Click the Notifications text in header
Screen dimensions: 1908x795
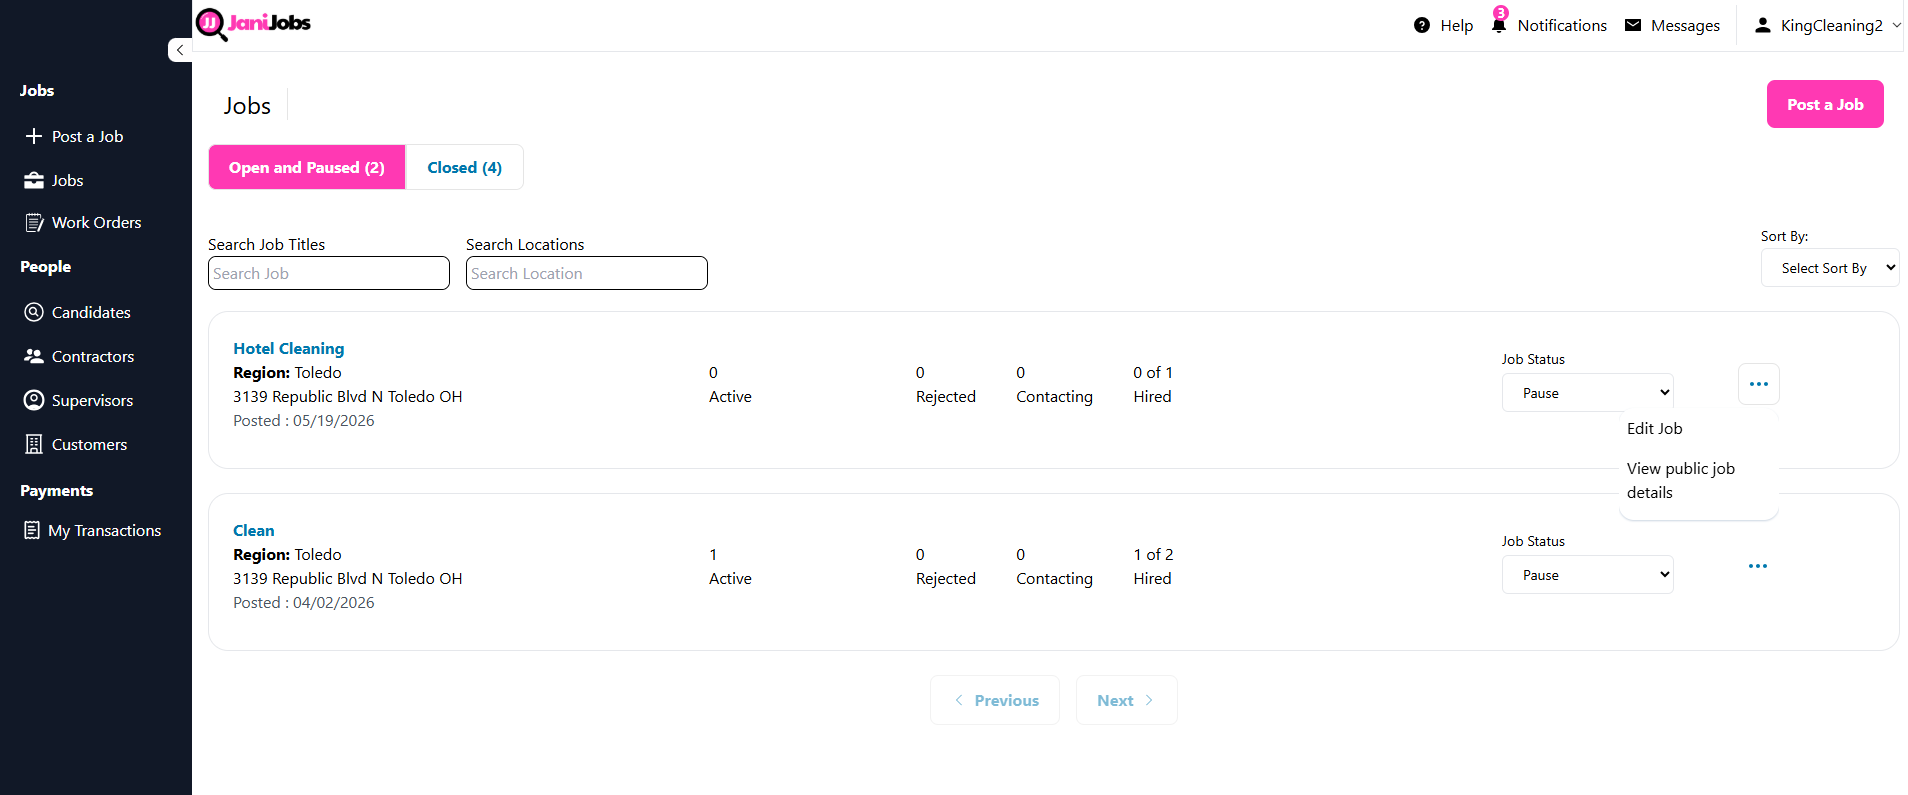(1562, 25)
